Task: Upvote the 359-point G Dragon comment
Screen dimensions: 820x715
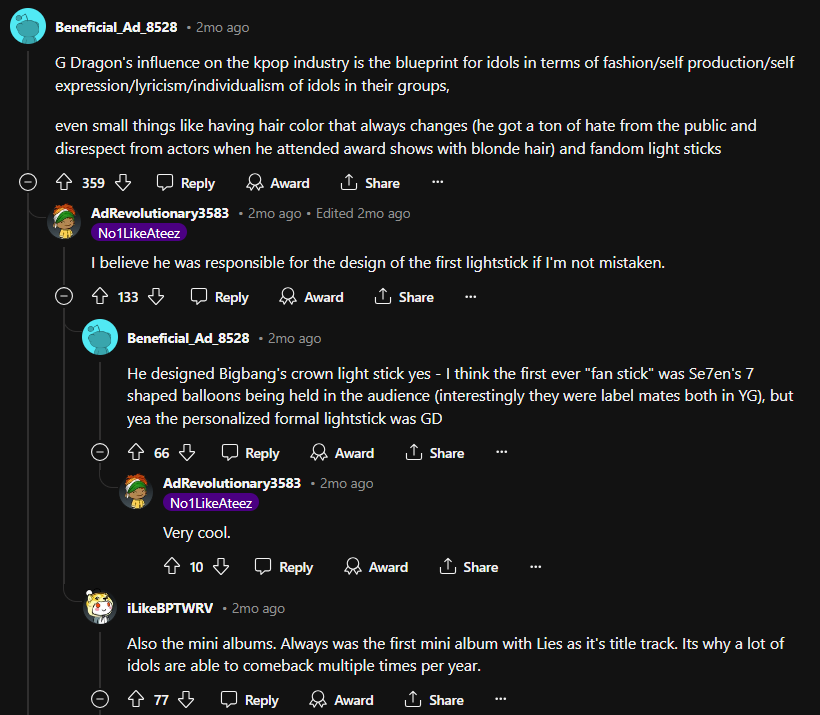Action: click(x=64, y=183)
